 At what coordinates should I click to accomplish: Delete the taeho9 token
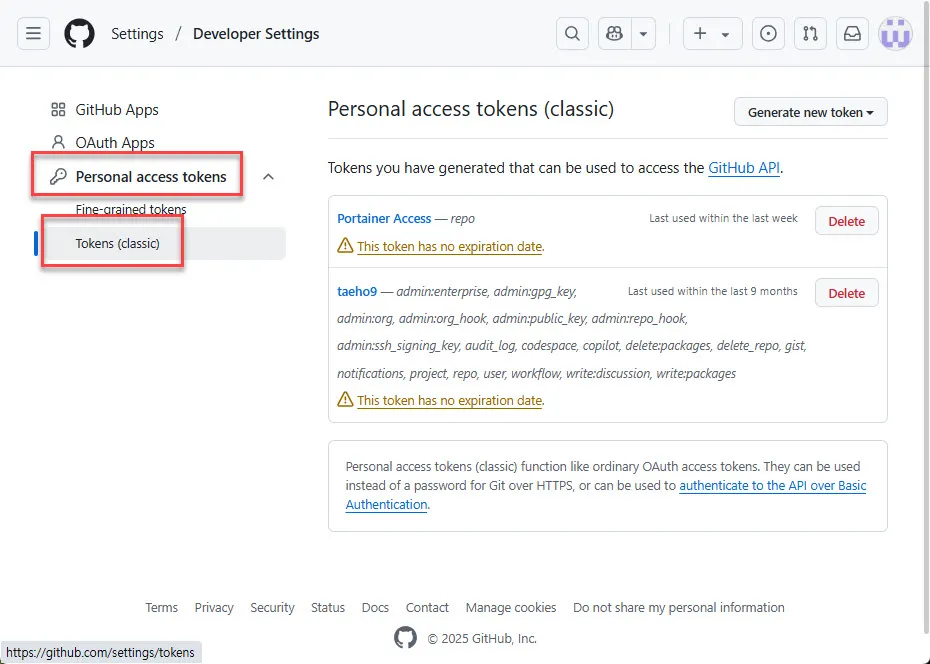(x=846, y=293)
